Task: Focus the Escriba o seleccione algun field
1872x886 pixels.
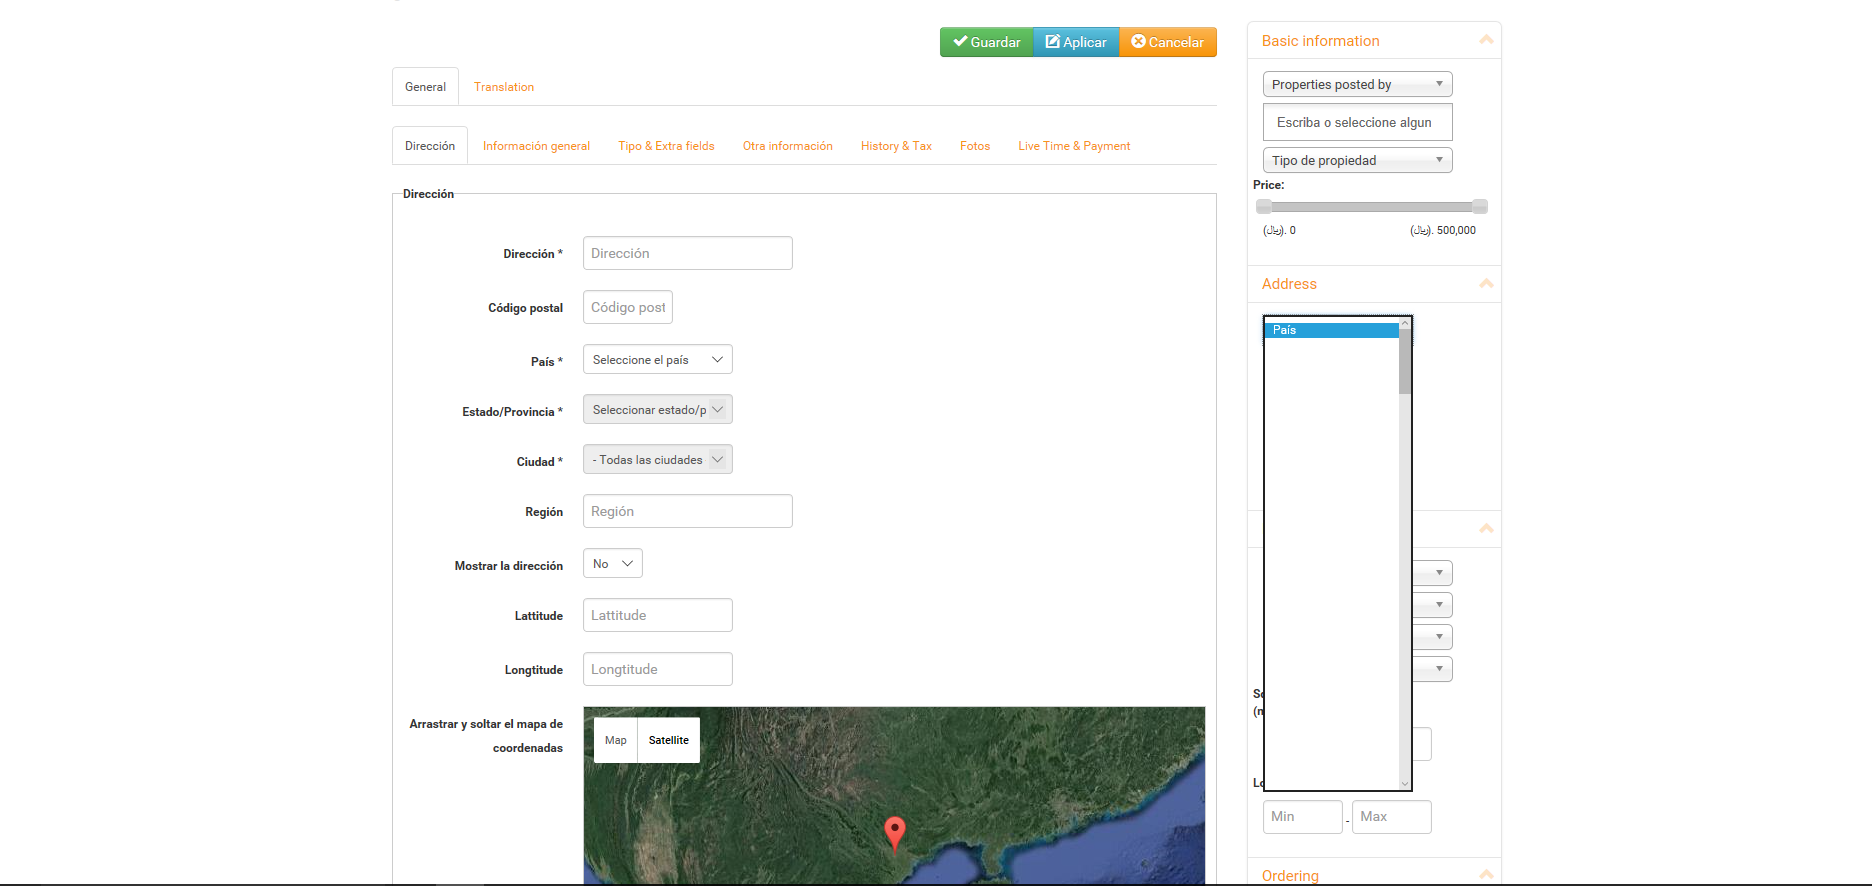Action: click(x=1358, y=122)
